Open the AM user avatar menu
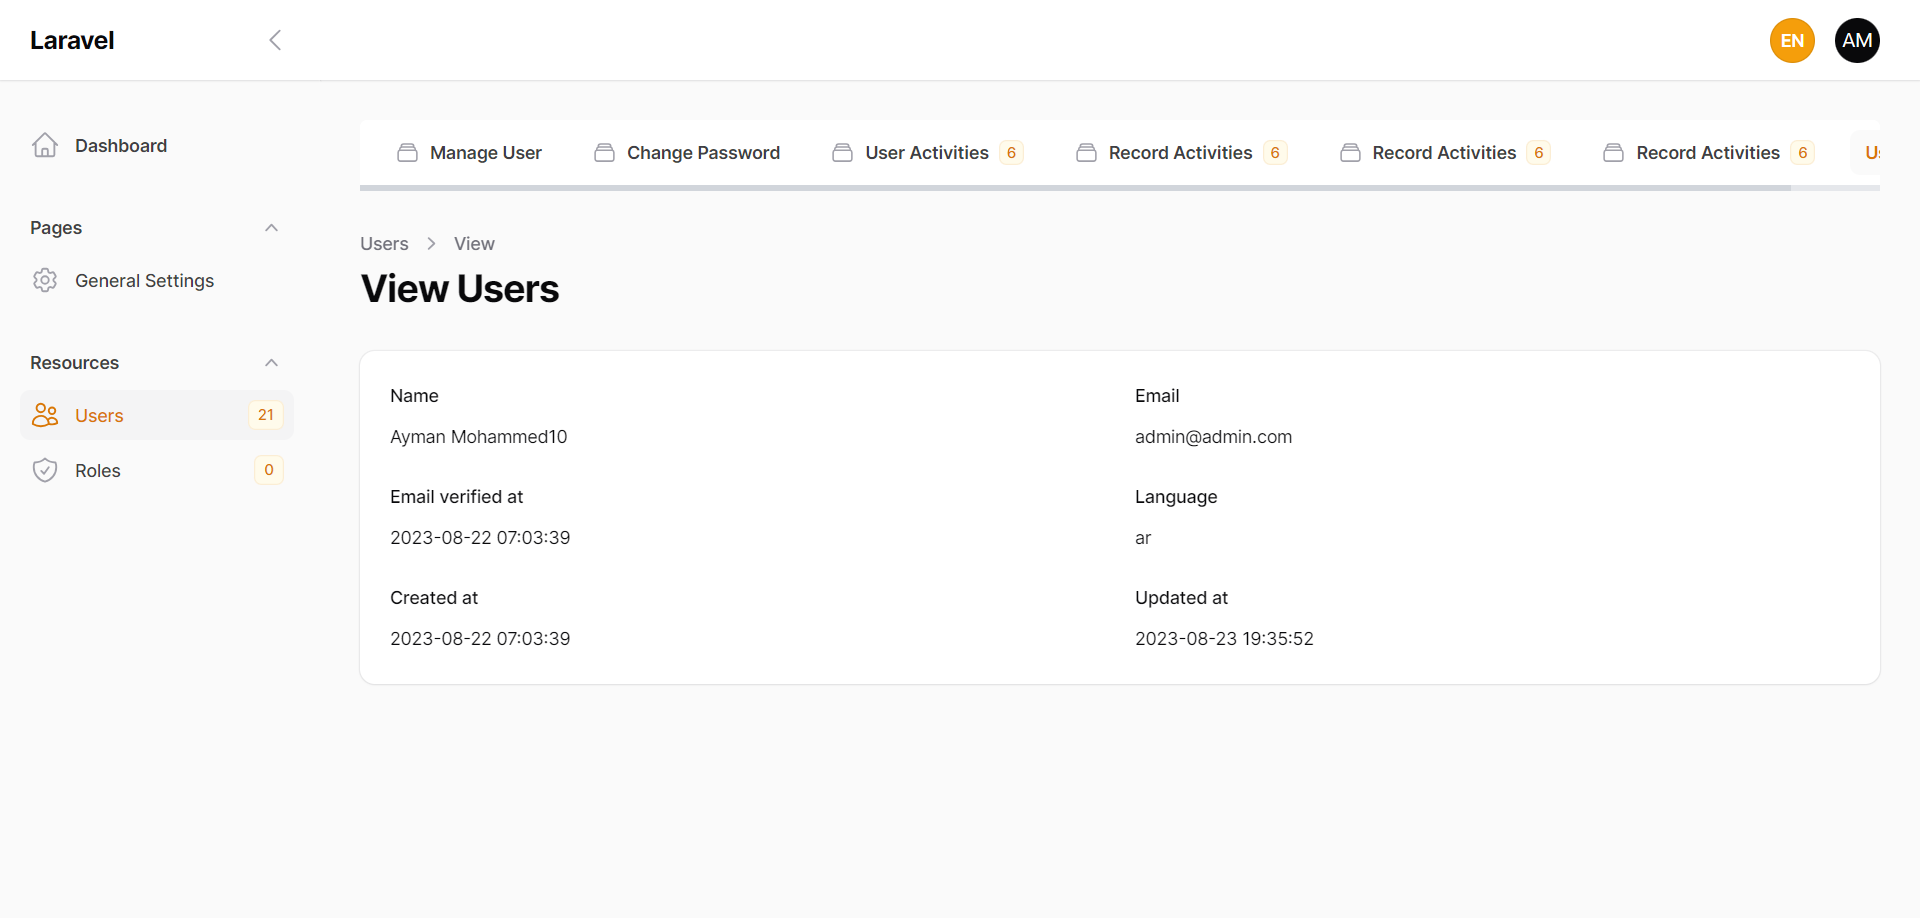The image size is (1920, 918). 1856,40
